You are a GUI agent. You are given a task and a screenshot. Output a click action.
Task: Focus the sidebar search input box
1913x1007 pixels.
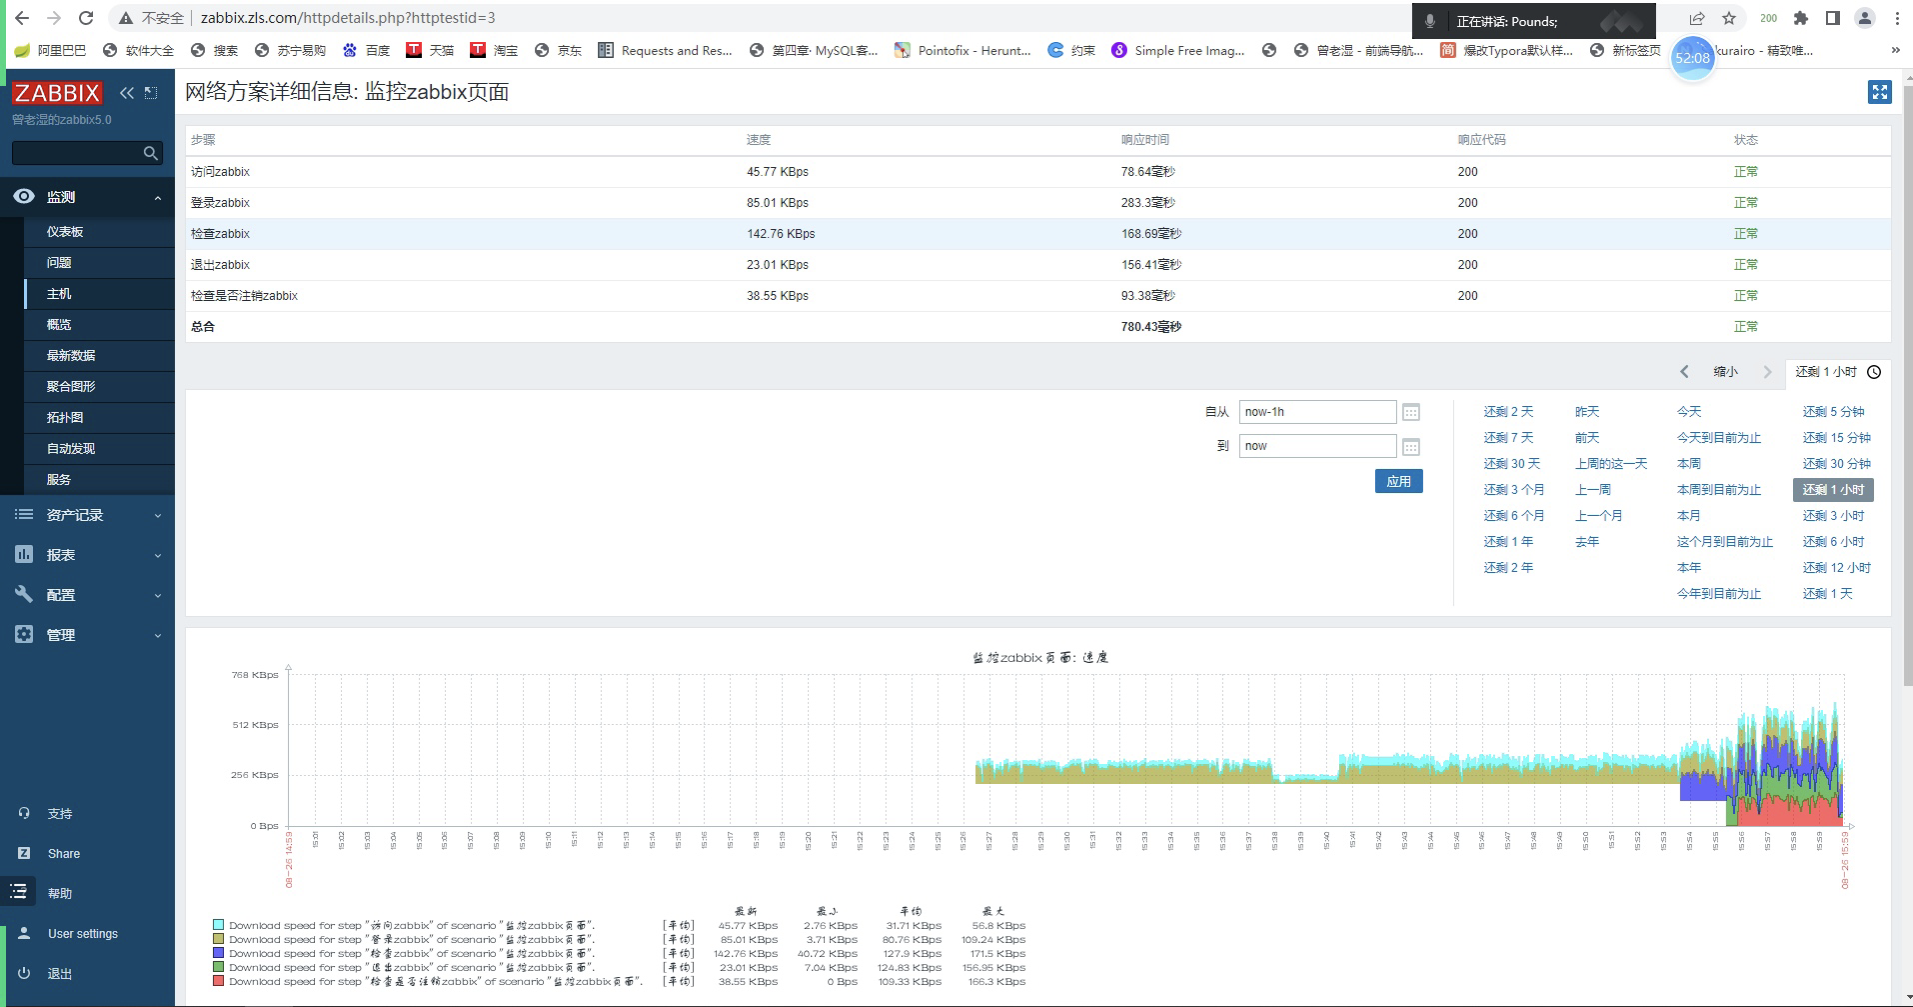point(76,153)
